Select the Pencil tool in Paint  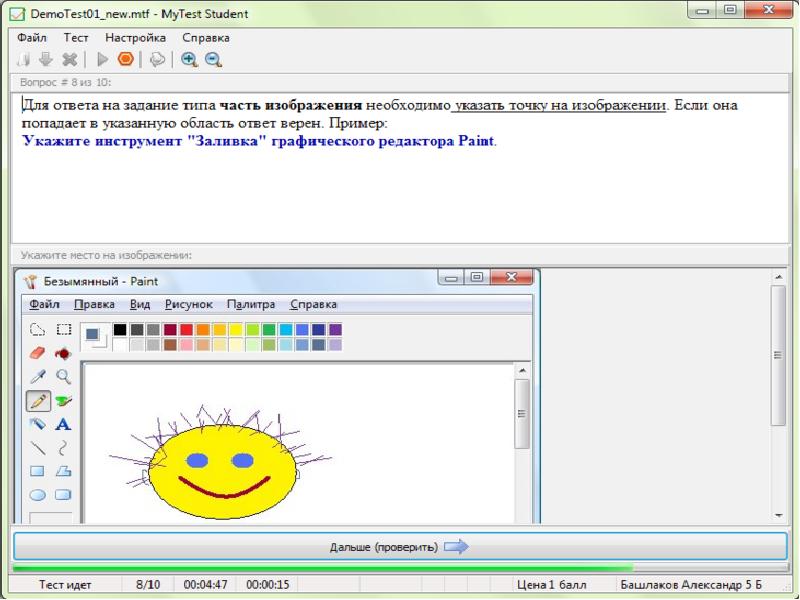38,401
